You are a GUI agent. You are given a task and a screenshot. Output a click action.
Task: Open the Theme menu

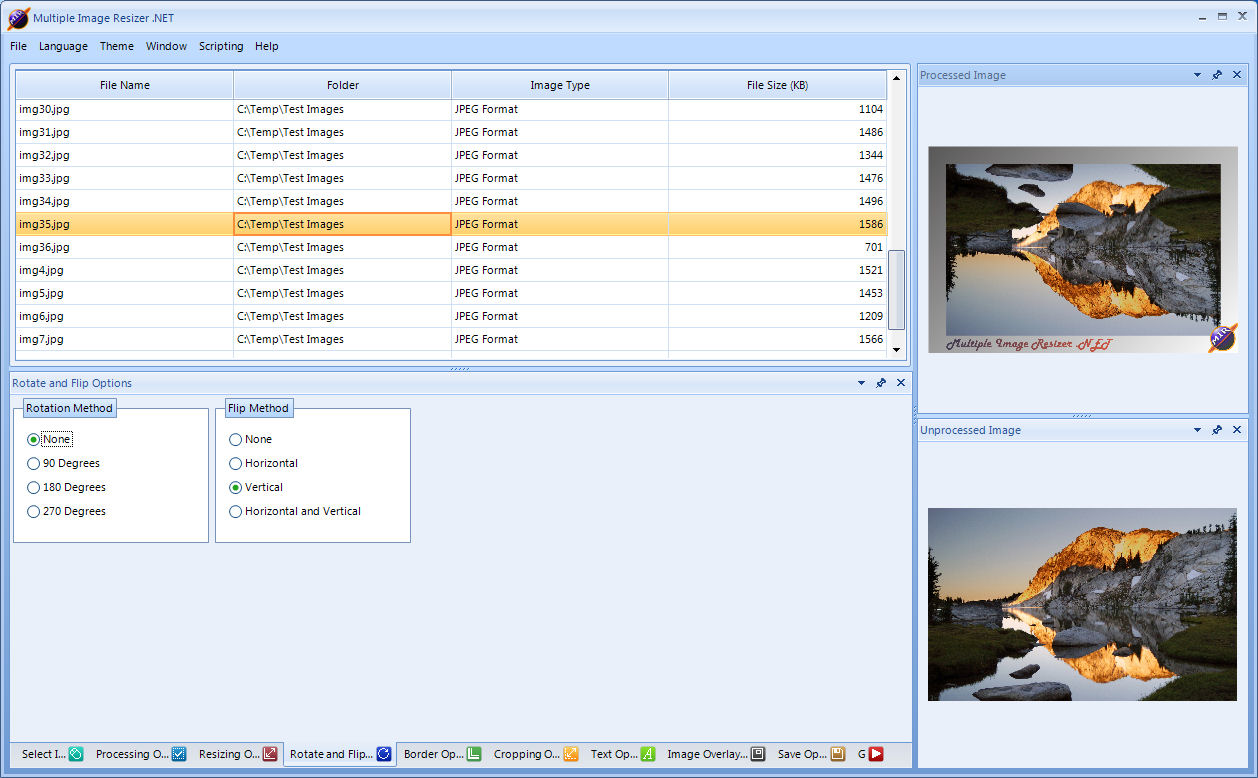click(x=116, y=46)
